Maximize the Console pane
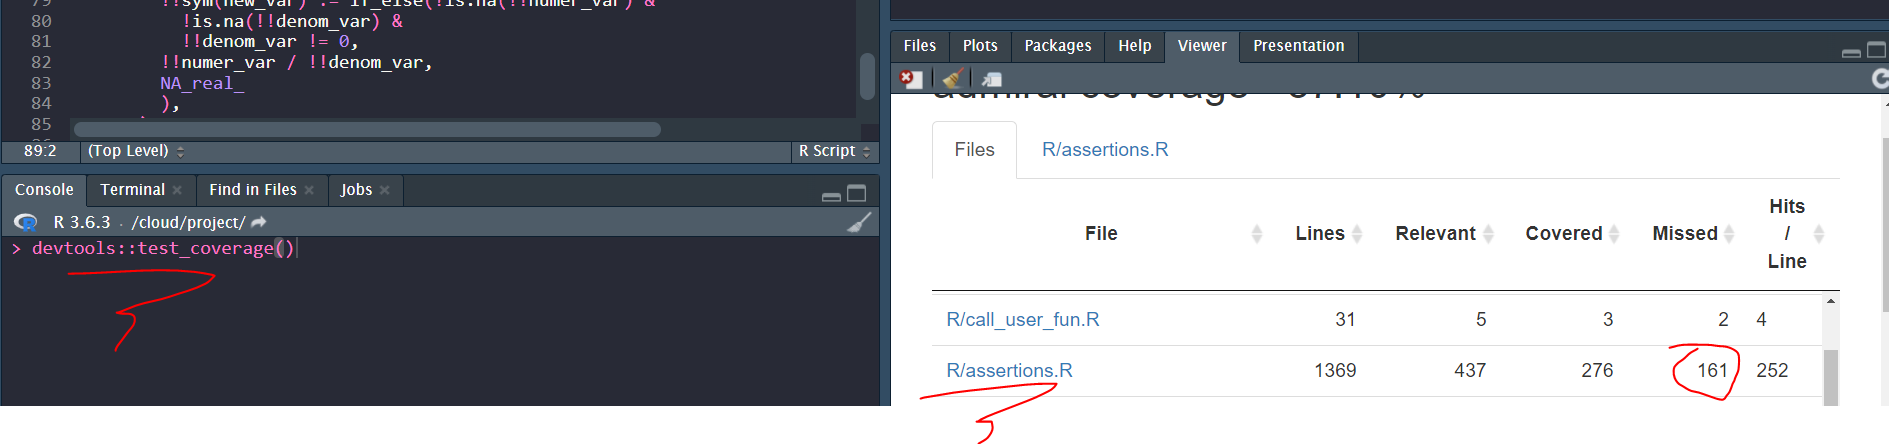The width and height of the screenshot is (1889, 444). coord(857,193)
